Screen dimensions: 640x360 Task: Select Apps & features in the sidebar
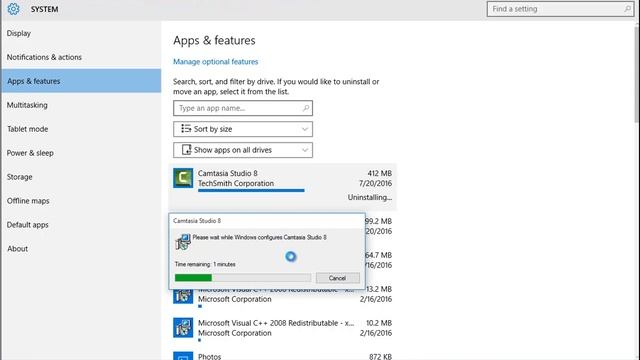pos(81,81)
